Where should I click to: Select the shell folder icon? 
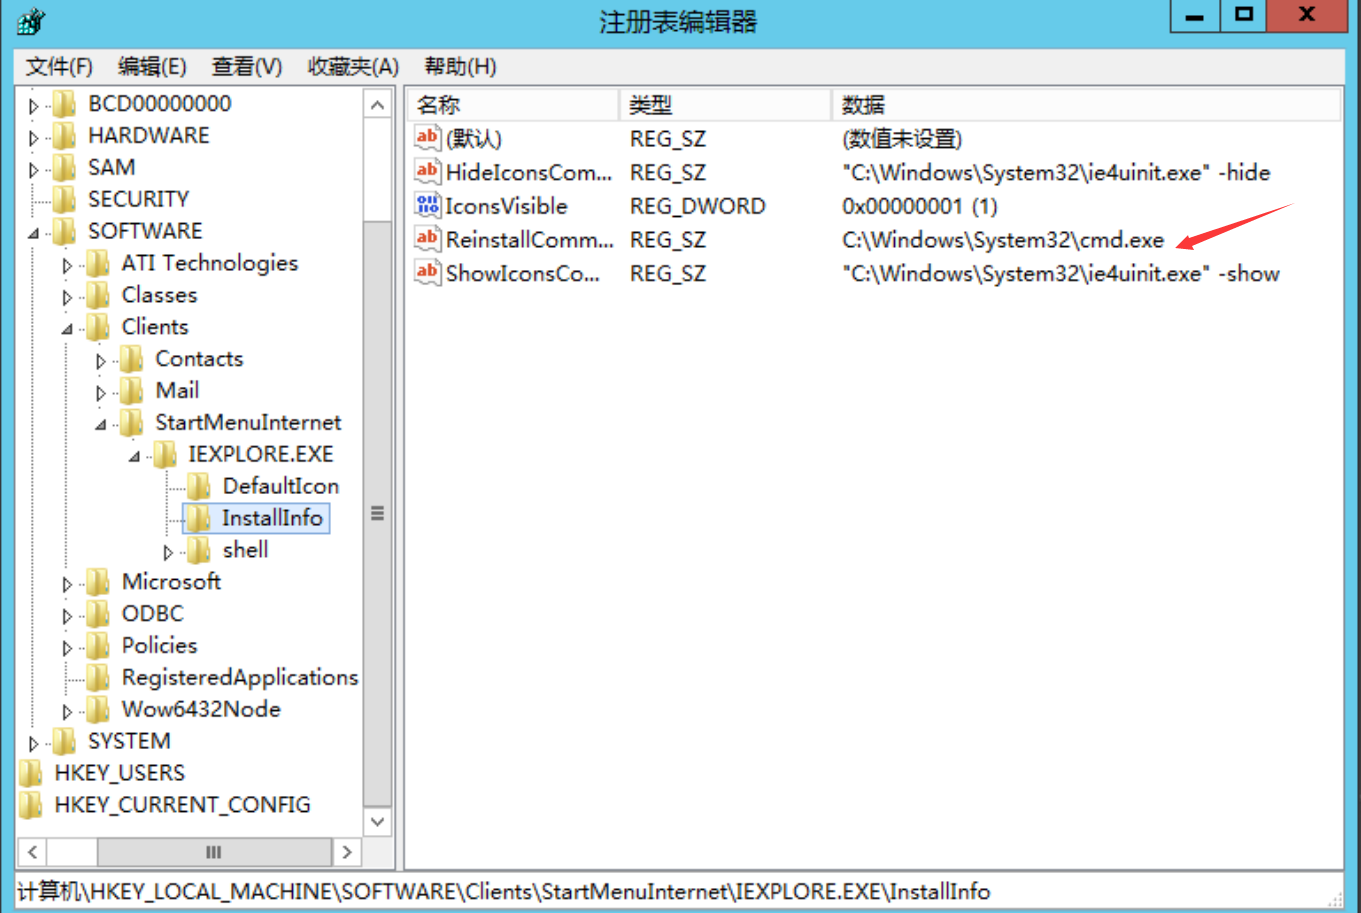[199, 550]
